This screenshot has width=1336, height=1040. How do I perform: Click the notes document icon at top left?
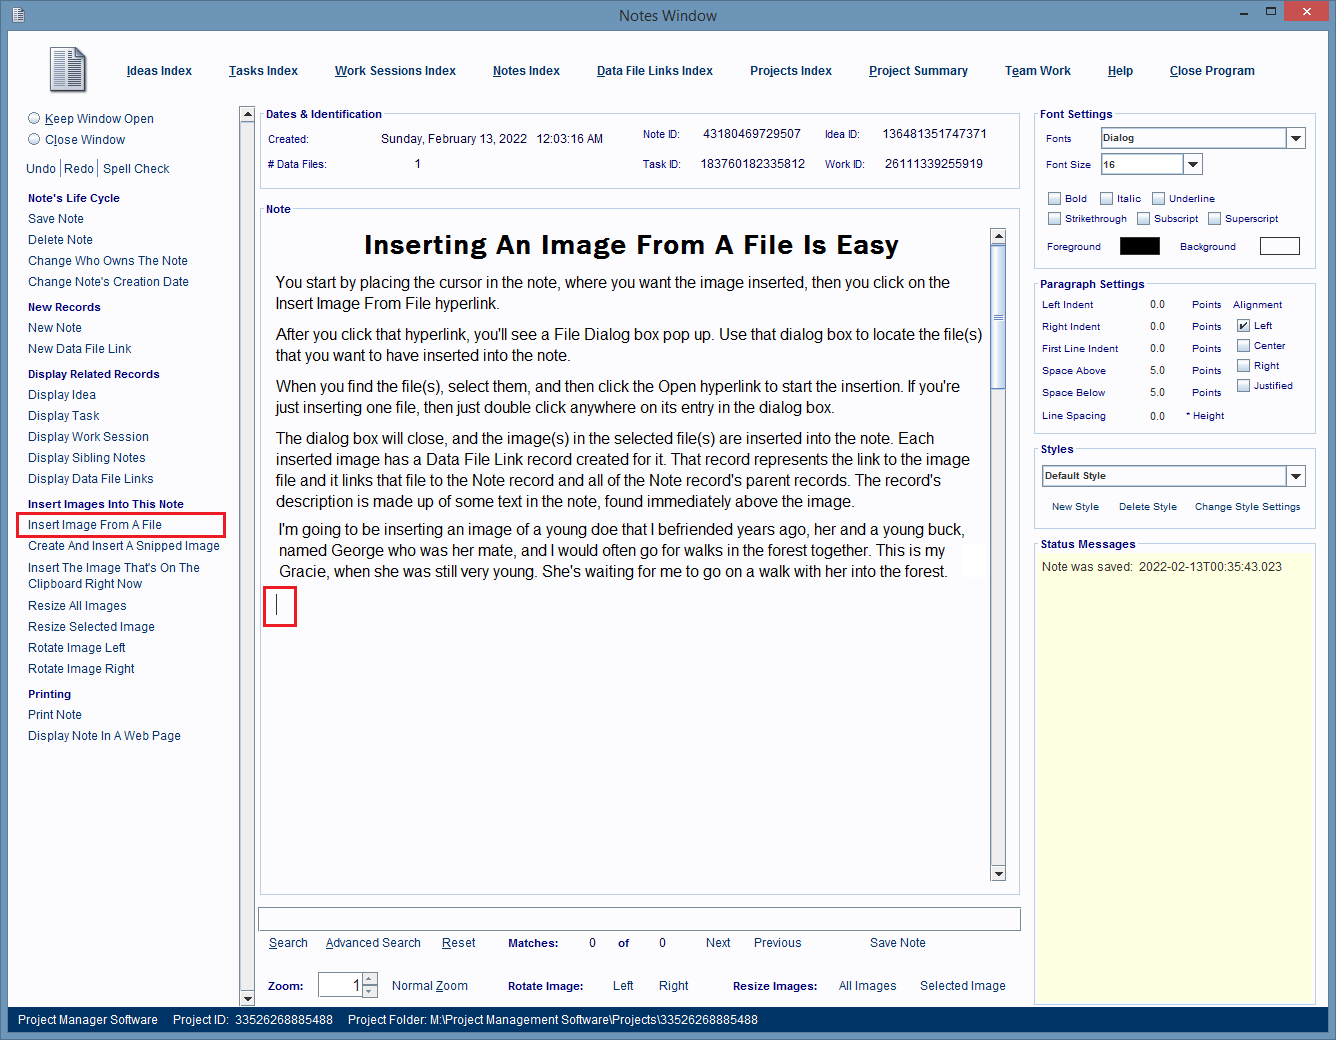(68, 70)
